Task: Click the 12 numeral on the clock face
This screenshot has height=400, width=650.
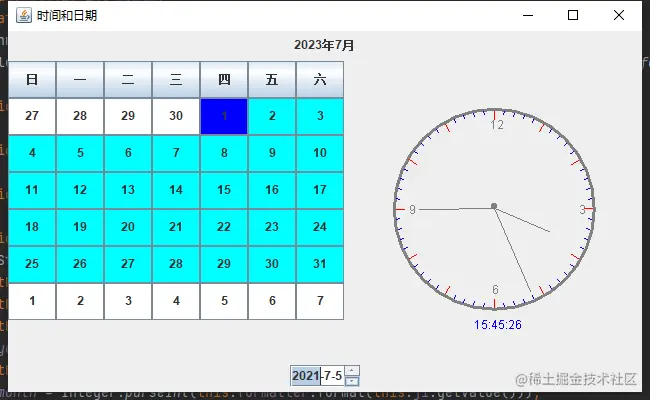Action: point(497,124)
